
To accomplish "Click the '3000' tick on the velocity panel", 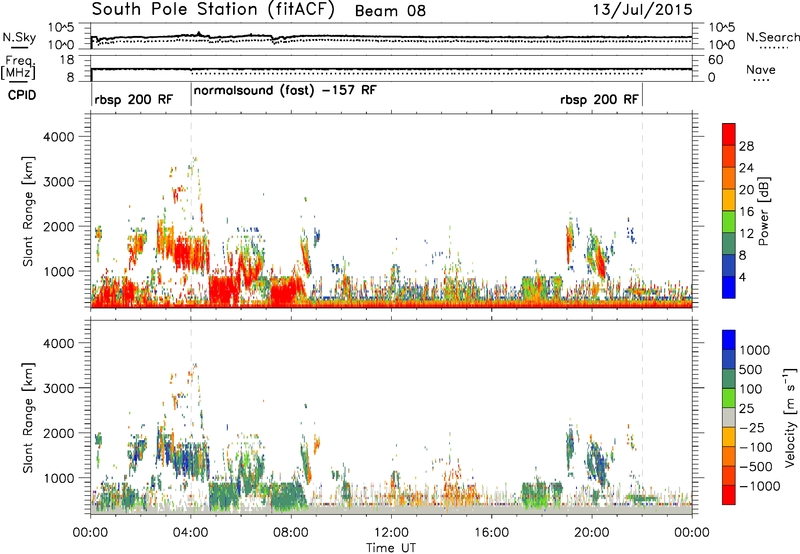I will tap(59, 388).
